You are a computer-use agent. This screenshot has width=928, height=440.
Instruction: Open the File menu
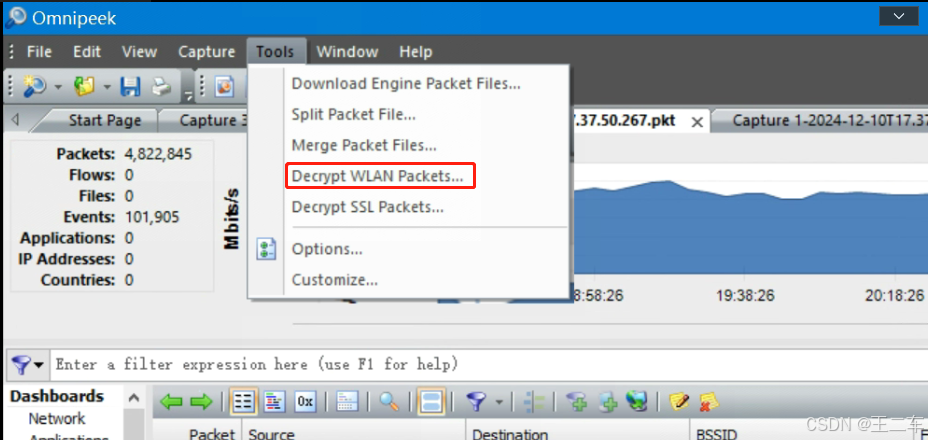[39, 52]
